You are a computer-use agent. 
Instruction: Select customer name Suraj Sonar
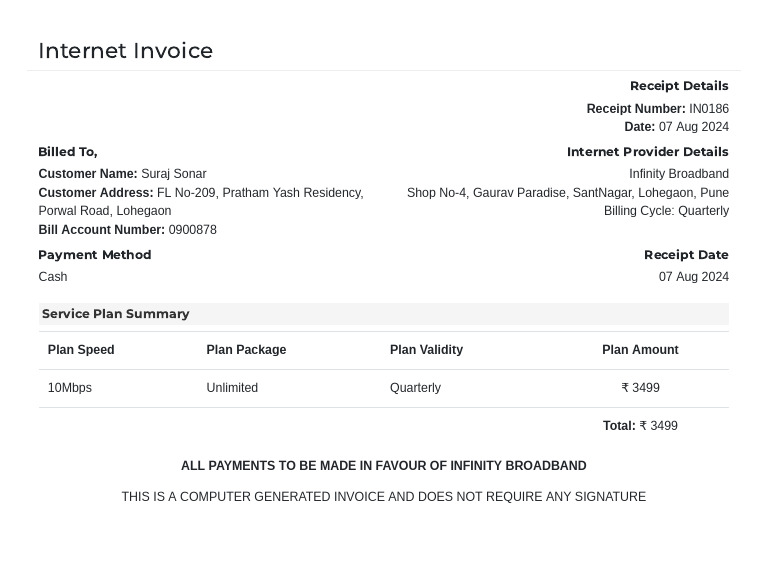click(174, 174)
